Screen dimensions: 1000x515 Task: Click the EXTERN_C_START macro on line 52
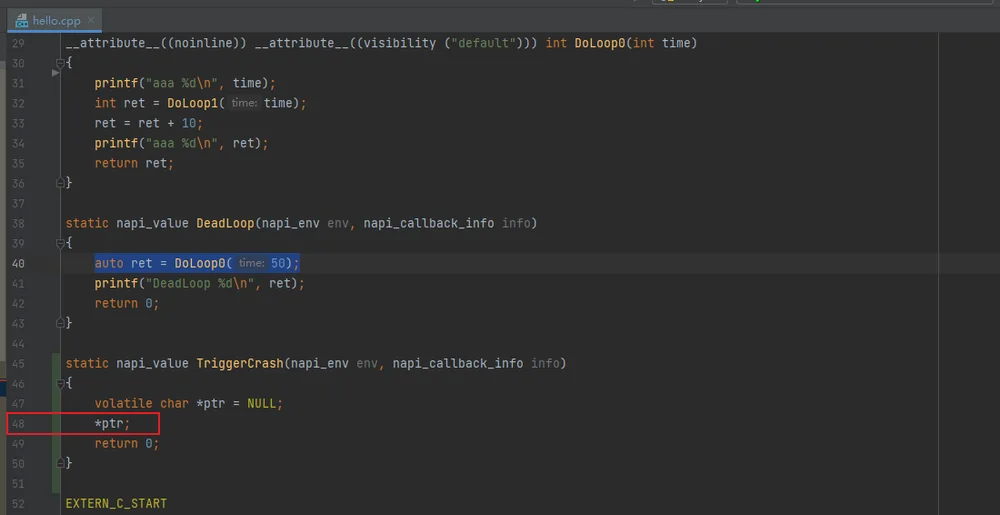(x=116, y=504)
